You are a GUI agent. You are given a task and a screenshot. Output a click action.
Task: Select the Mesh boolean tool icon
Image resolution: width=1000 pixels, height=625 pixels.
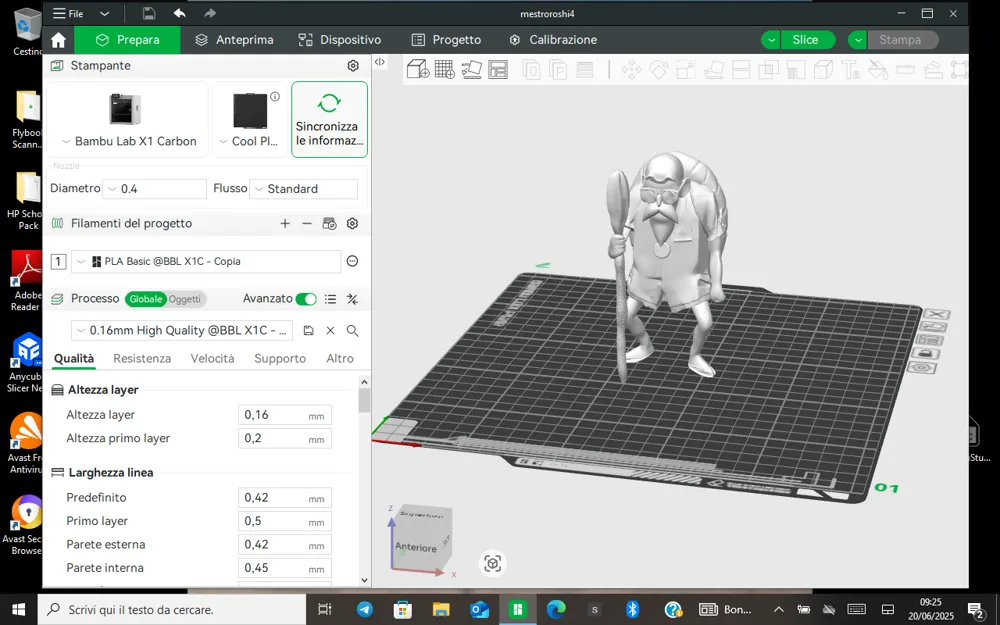click(x=768, y=69)
